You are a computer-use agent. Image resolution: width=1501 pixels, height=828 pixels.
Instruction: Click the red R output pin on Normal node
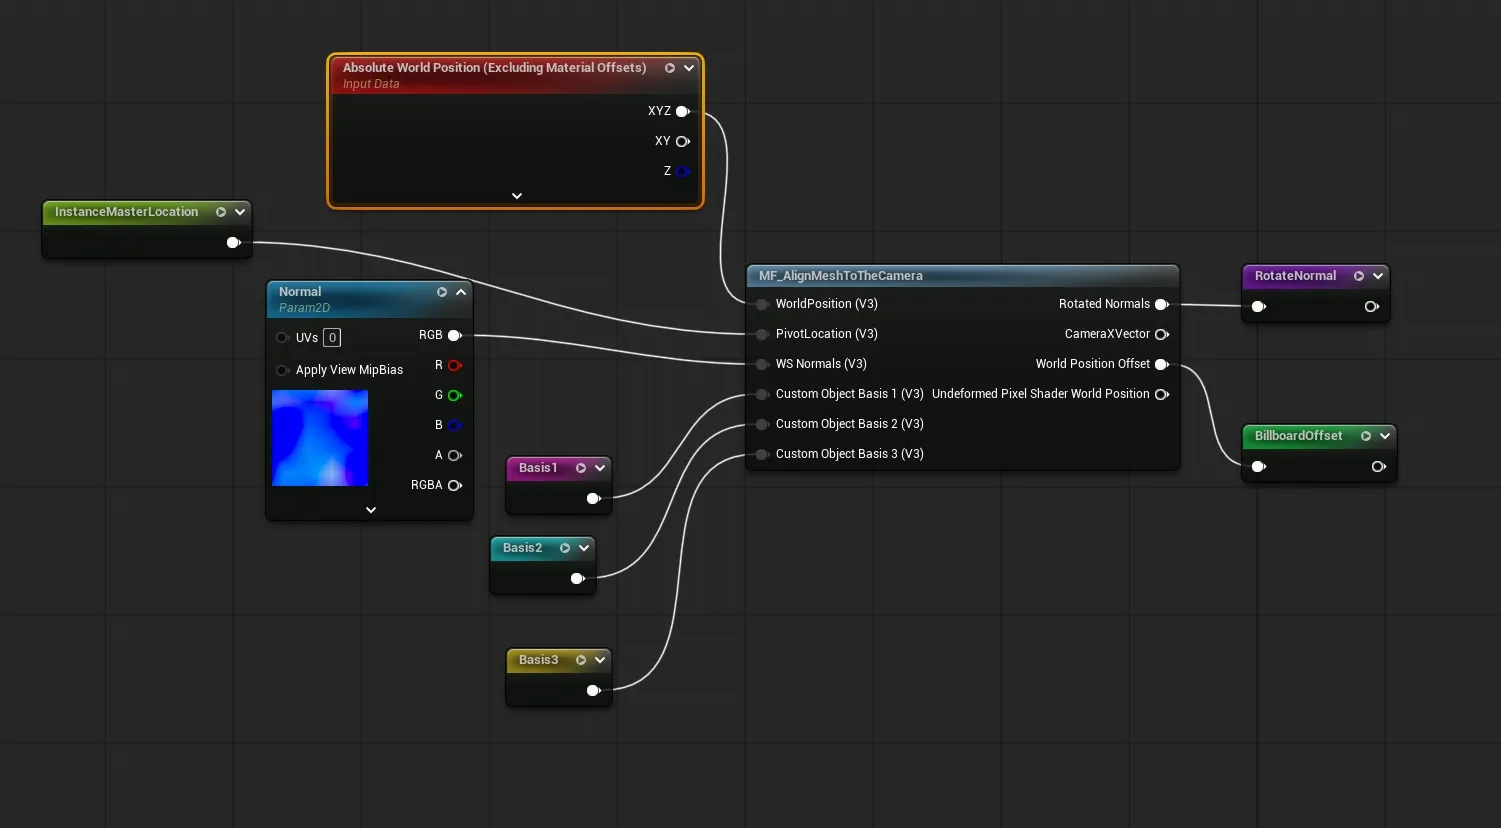point(455,365)
